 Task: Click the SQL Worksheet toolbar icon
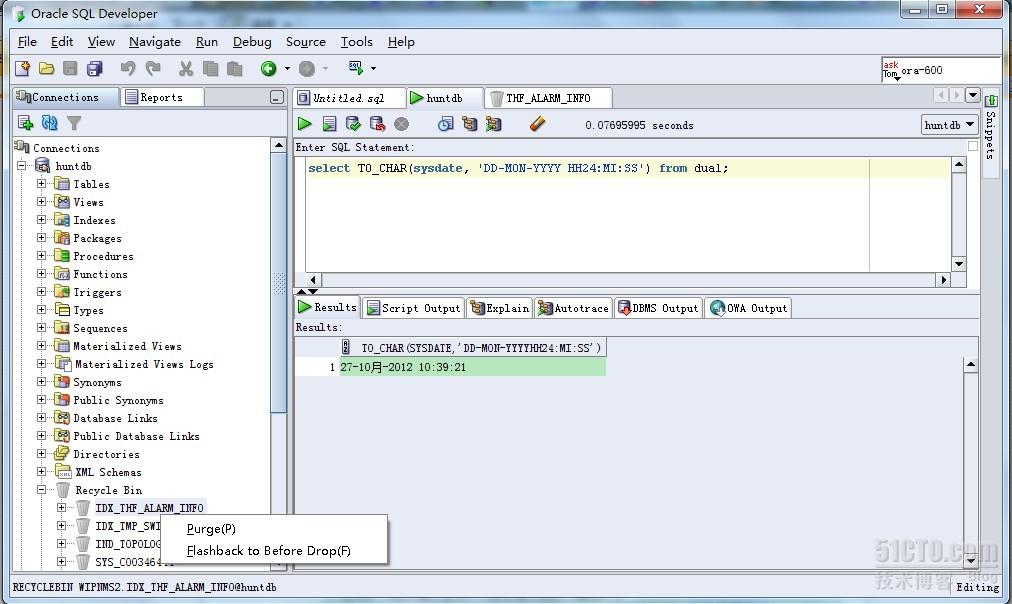pos(356,68)
